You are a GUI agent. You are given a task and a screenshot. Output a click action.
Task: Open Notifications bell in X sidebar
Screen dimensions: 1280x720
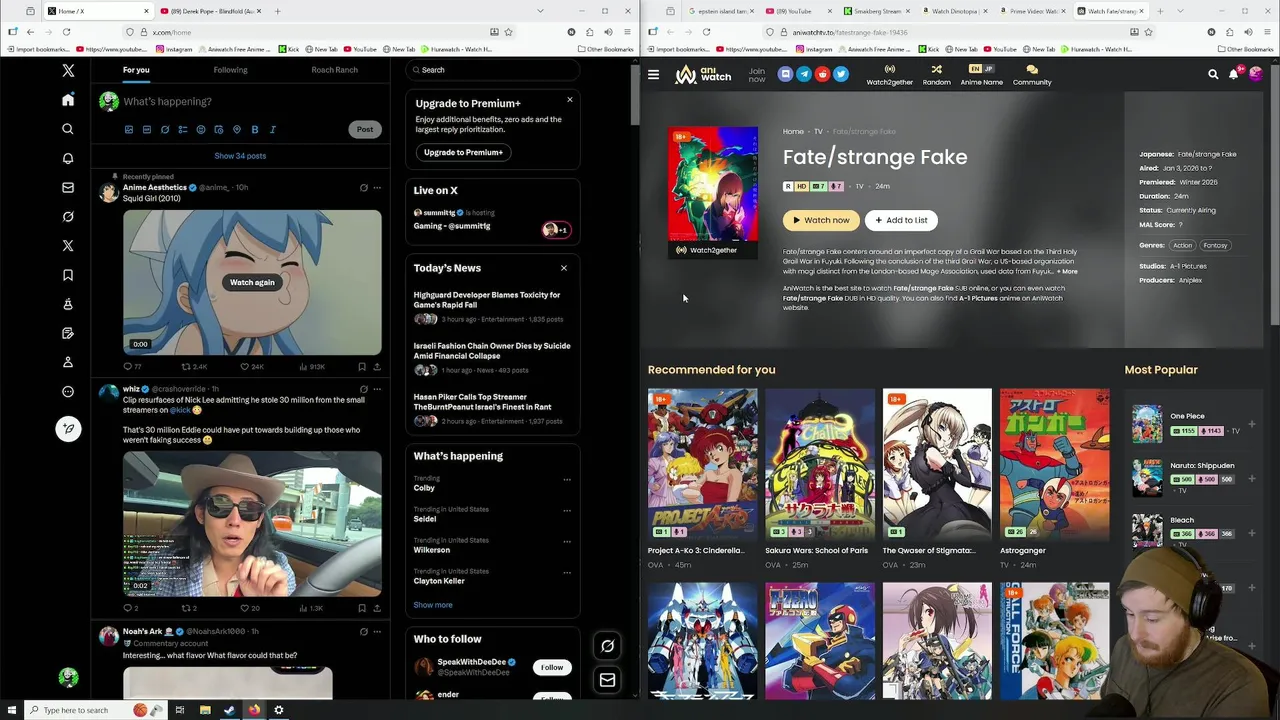68,158
